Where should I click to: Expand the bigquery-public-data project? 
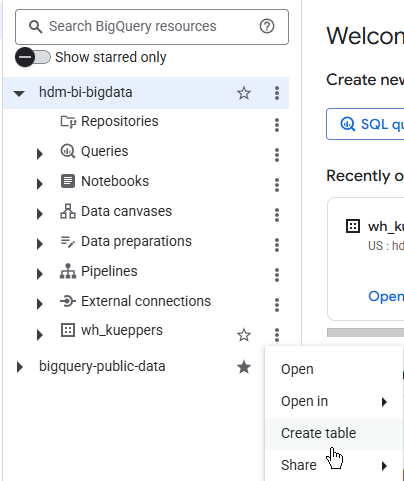pyautogui.click(x=20, y=367)
